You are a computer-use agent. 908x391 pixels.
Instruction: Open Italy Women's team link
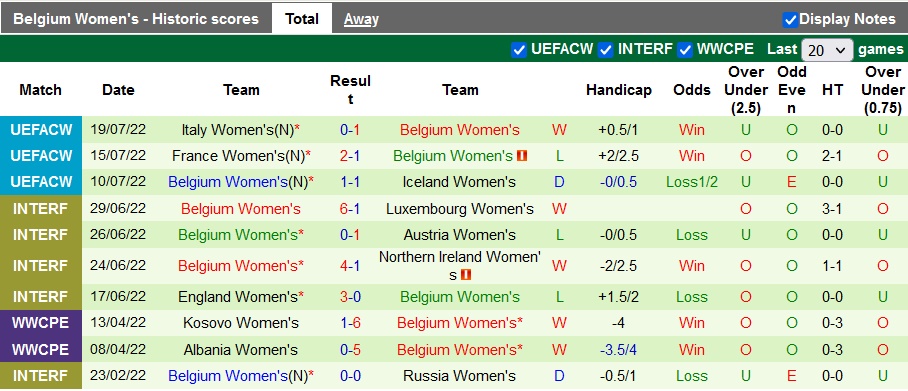(x=237, y=130)
